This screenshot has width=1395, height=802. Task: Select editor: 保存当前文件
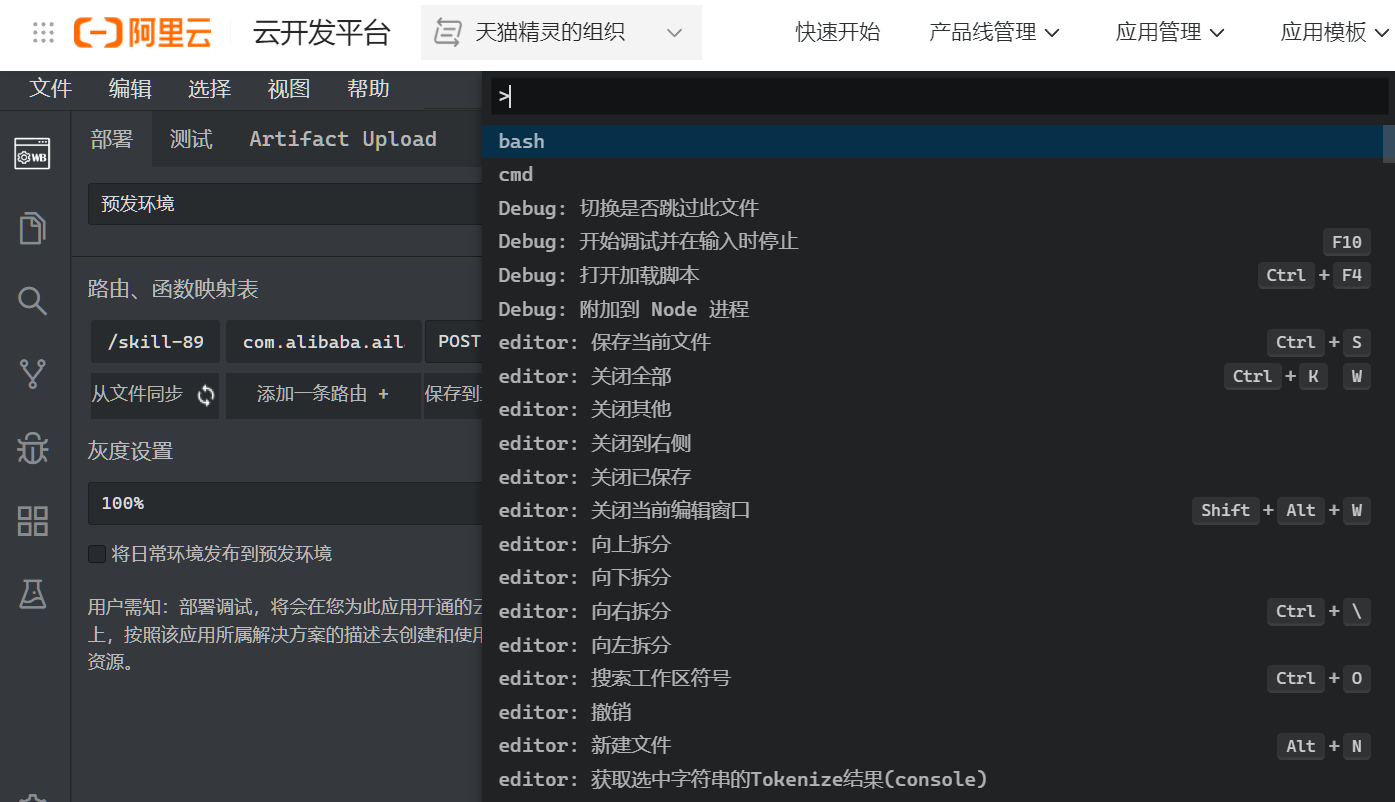(x=932, y=343)
